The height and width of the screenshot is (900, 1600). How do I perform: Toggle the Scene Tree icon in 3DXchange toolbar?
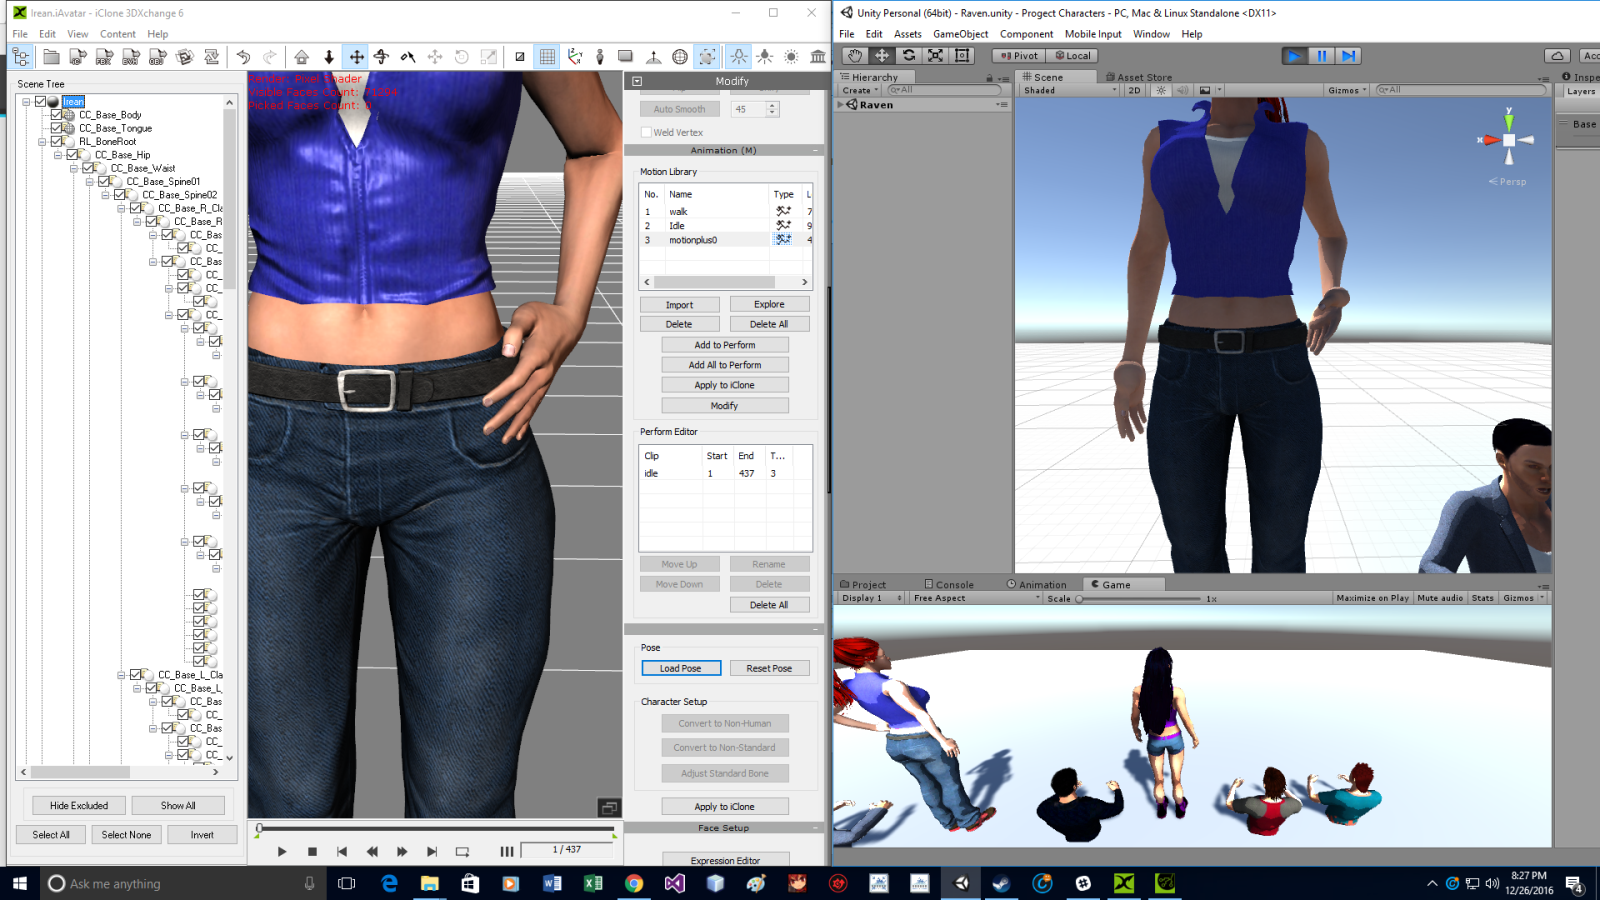click(21, 57)
